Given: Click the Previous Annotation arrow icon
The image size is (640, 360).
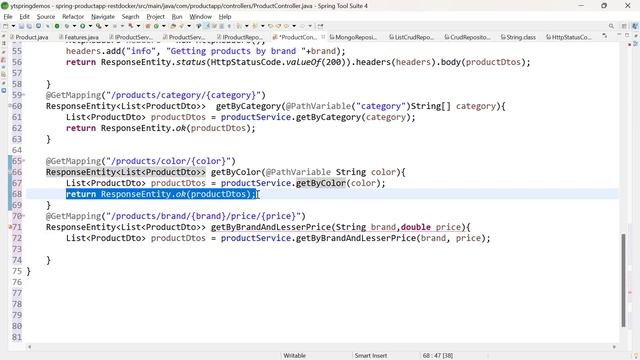Looking at the screenshot, I should click(254, 26).
